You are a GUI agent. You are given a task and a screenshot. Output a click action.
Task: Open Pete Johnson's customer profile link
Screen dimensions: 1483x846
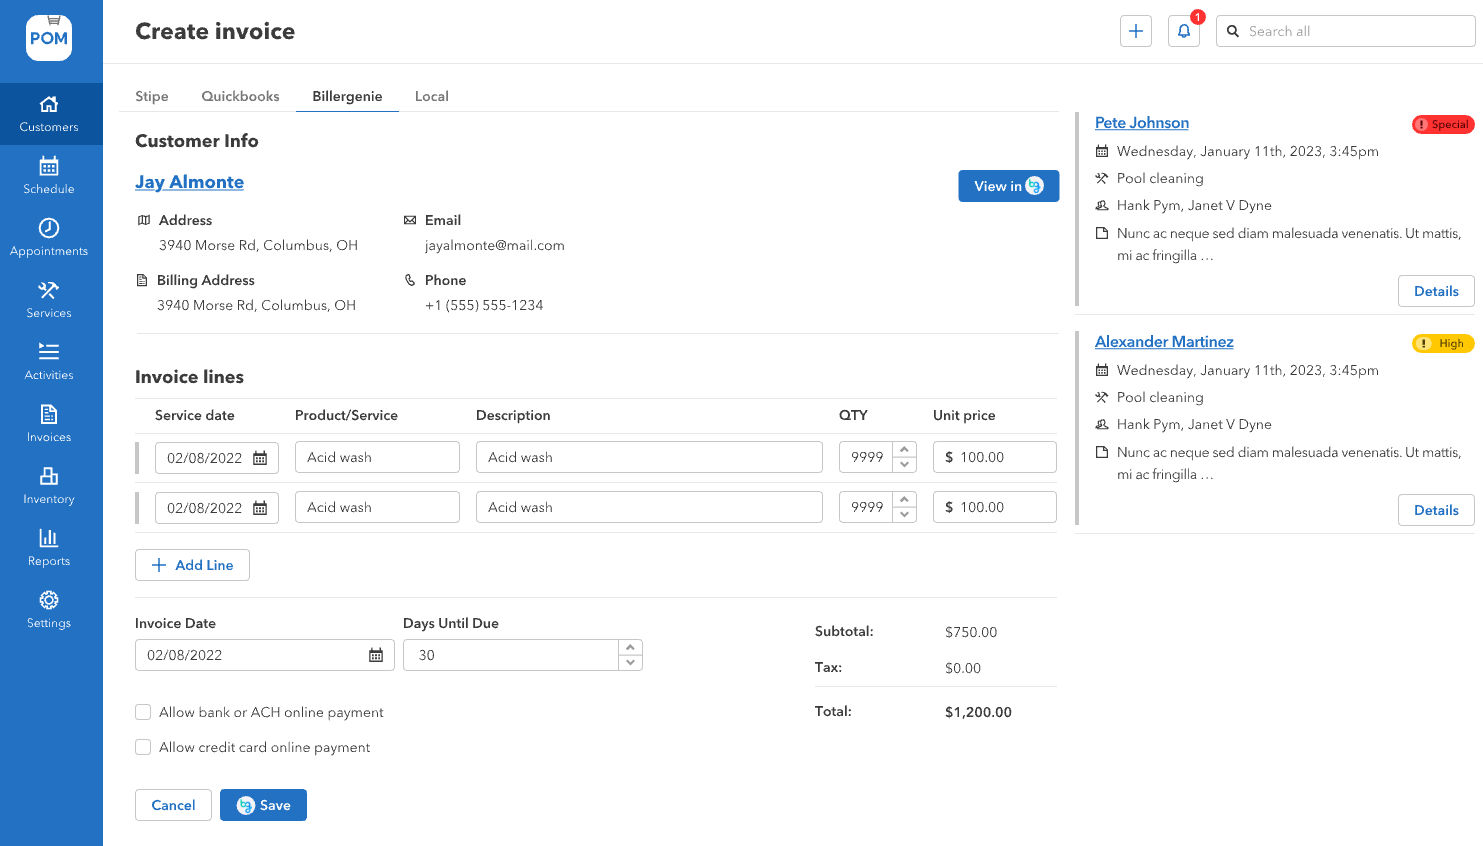pyautogui.click(x=1141, y=122)
